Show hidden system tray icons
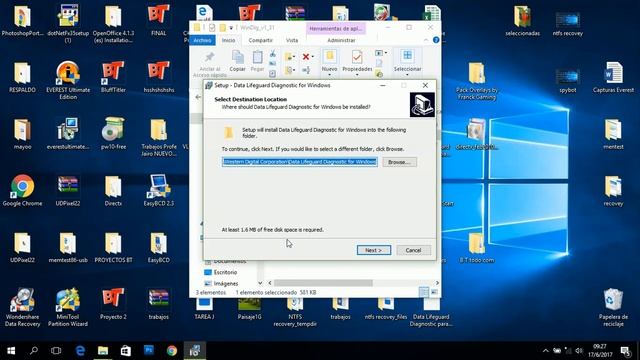640x360 pixels. (x=545, y=351)
